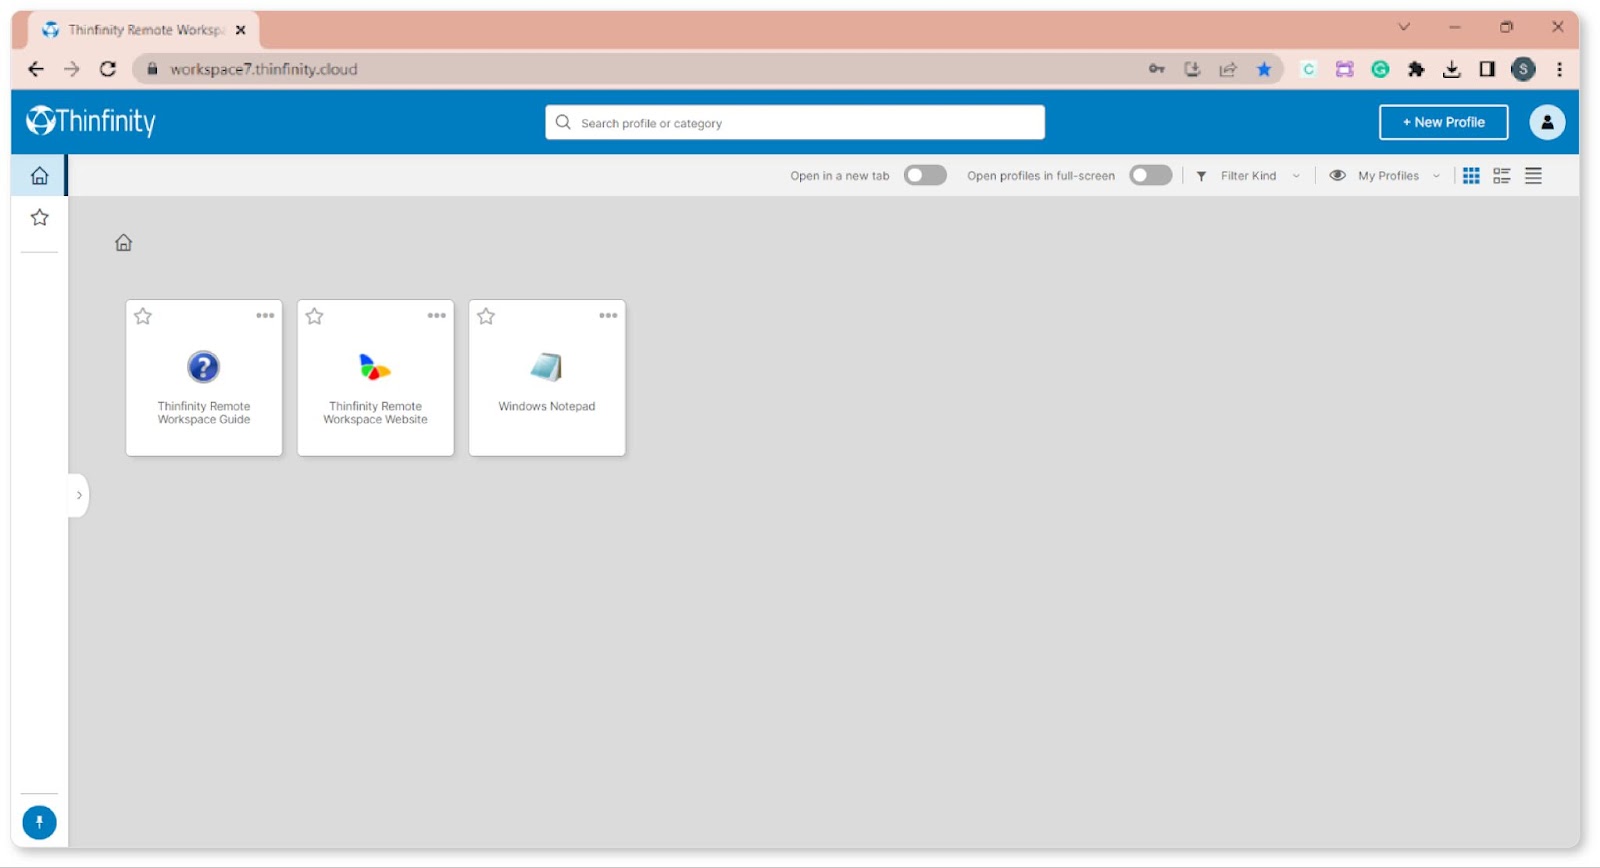Open the Chrome three-dot menu

[1559, 69]
